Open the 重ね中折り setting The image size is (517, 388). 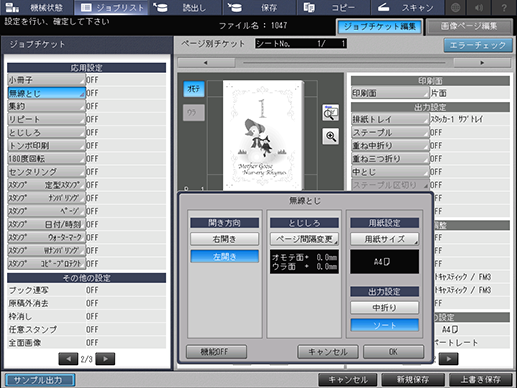click(390, 146)
